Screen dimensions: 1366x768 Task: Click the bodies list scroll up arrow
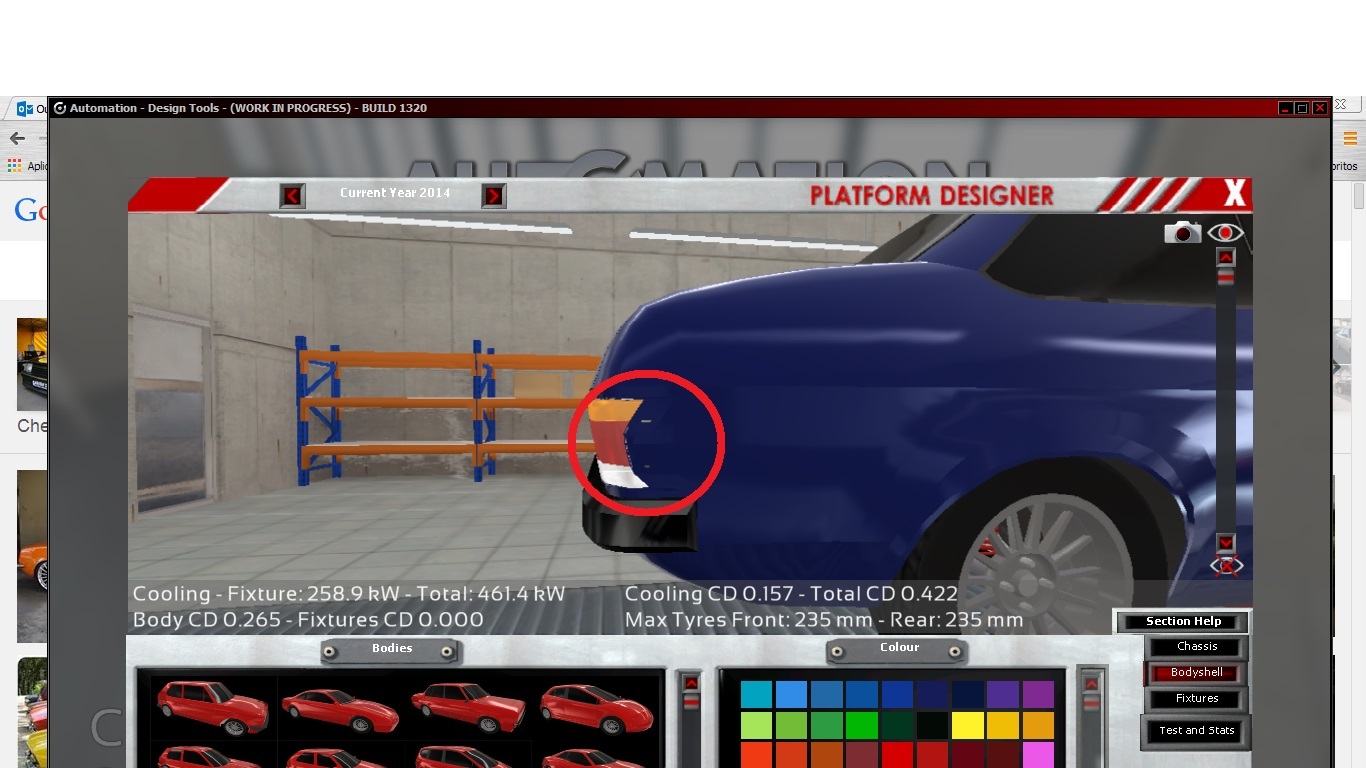691,684
